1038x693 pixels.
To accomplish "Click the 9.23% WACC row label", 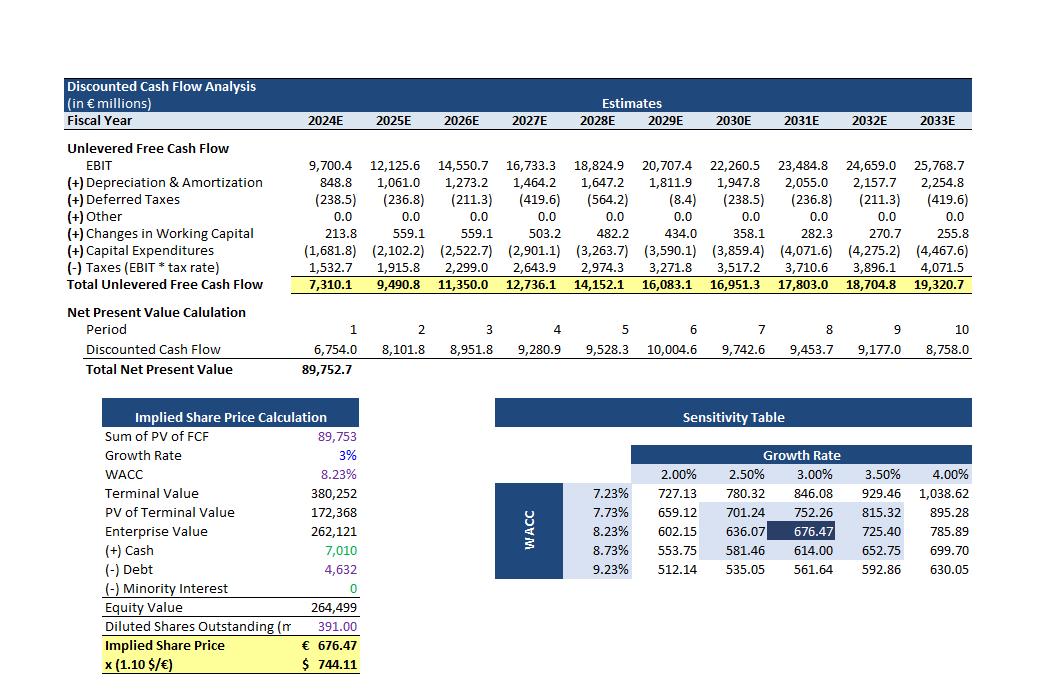I will pos(610,570).
